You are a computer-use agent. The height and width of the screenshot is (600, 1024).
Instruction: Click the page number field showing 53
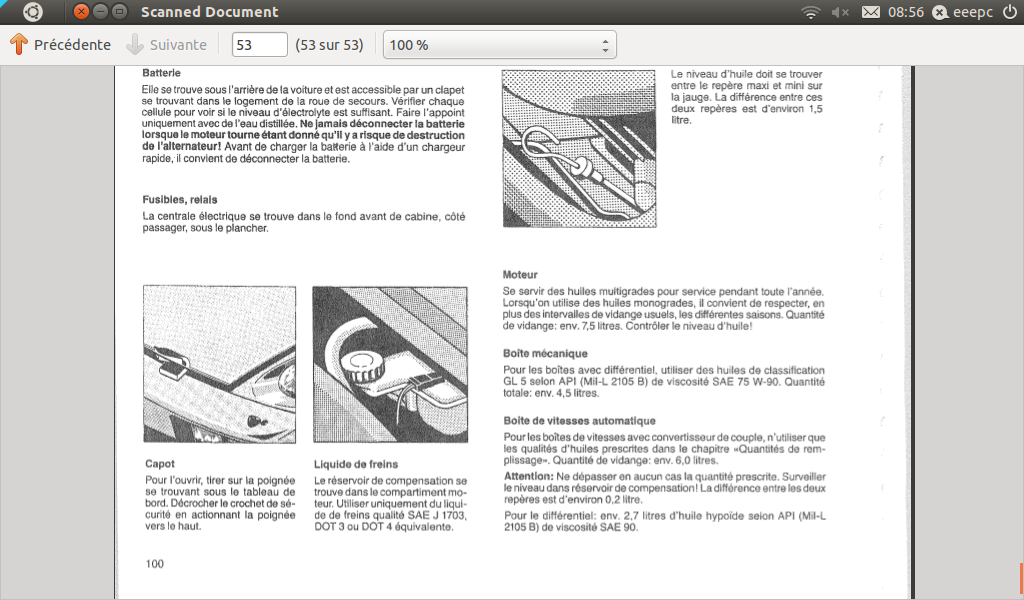259,45
